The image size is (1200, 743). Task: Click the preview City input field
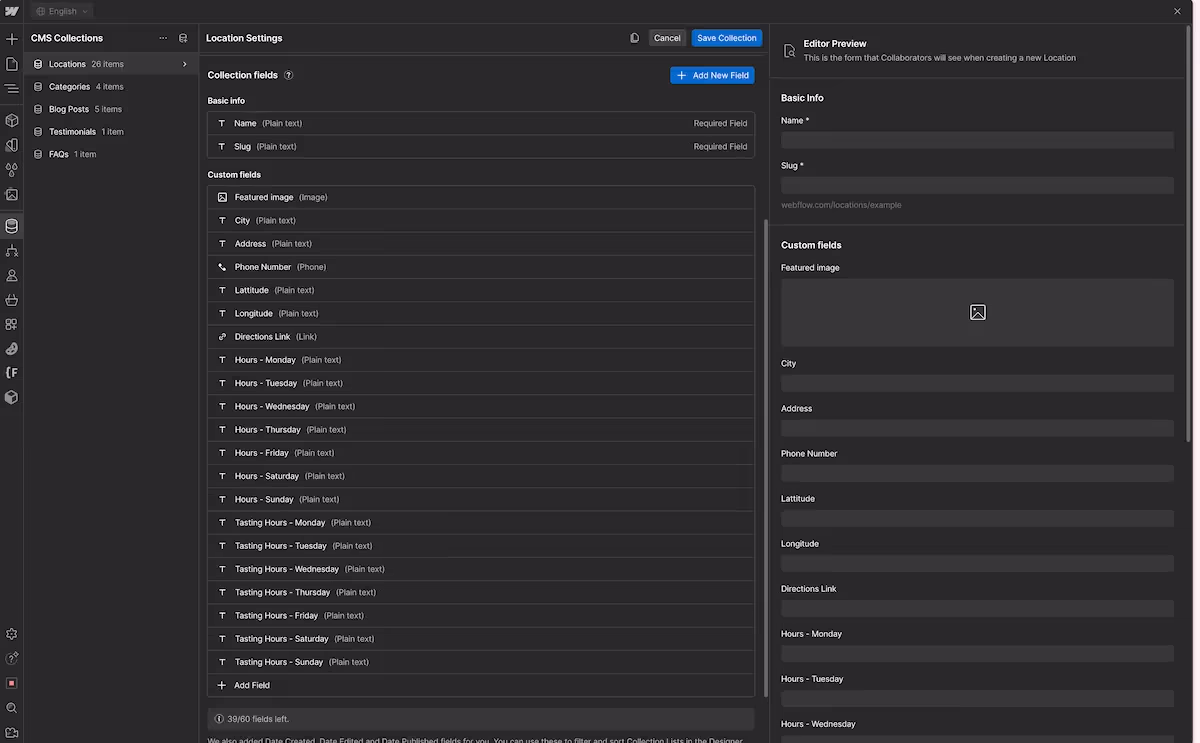coord(977,383)
